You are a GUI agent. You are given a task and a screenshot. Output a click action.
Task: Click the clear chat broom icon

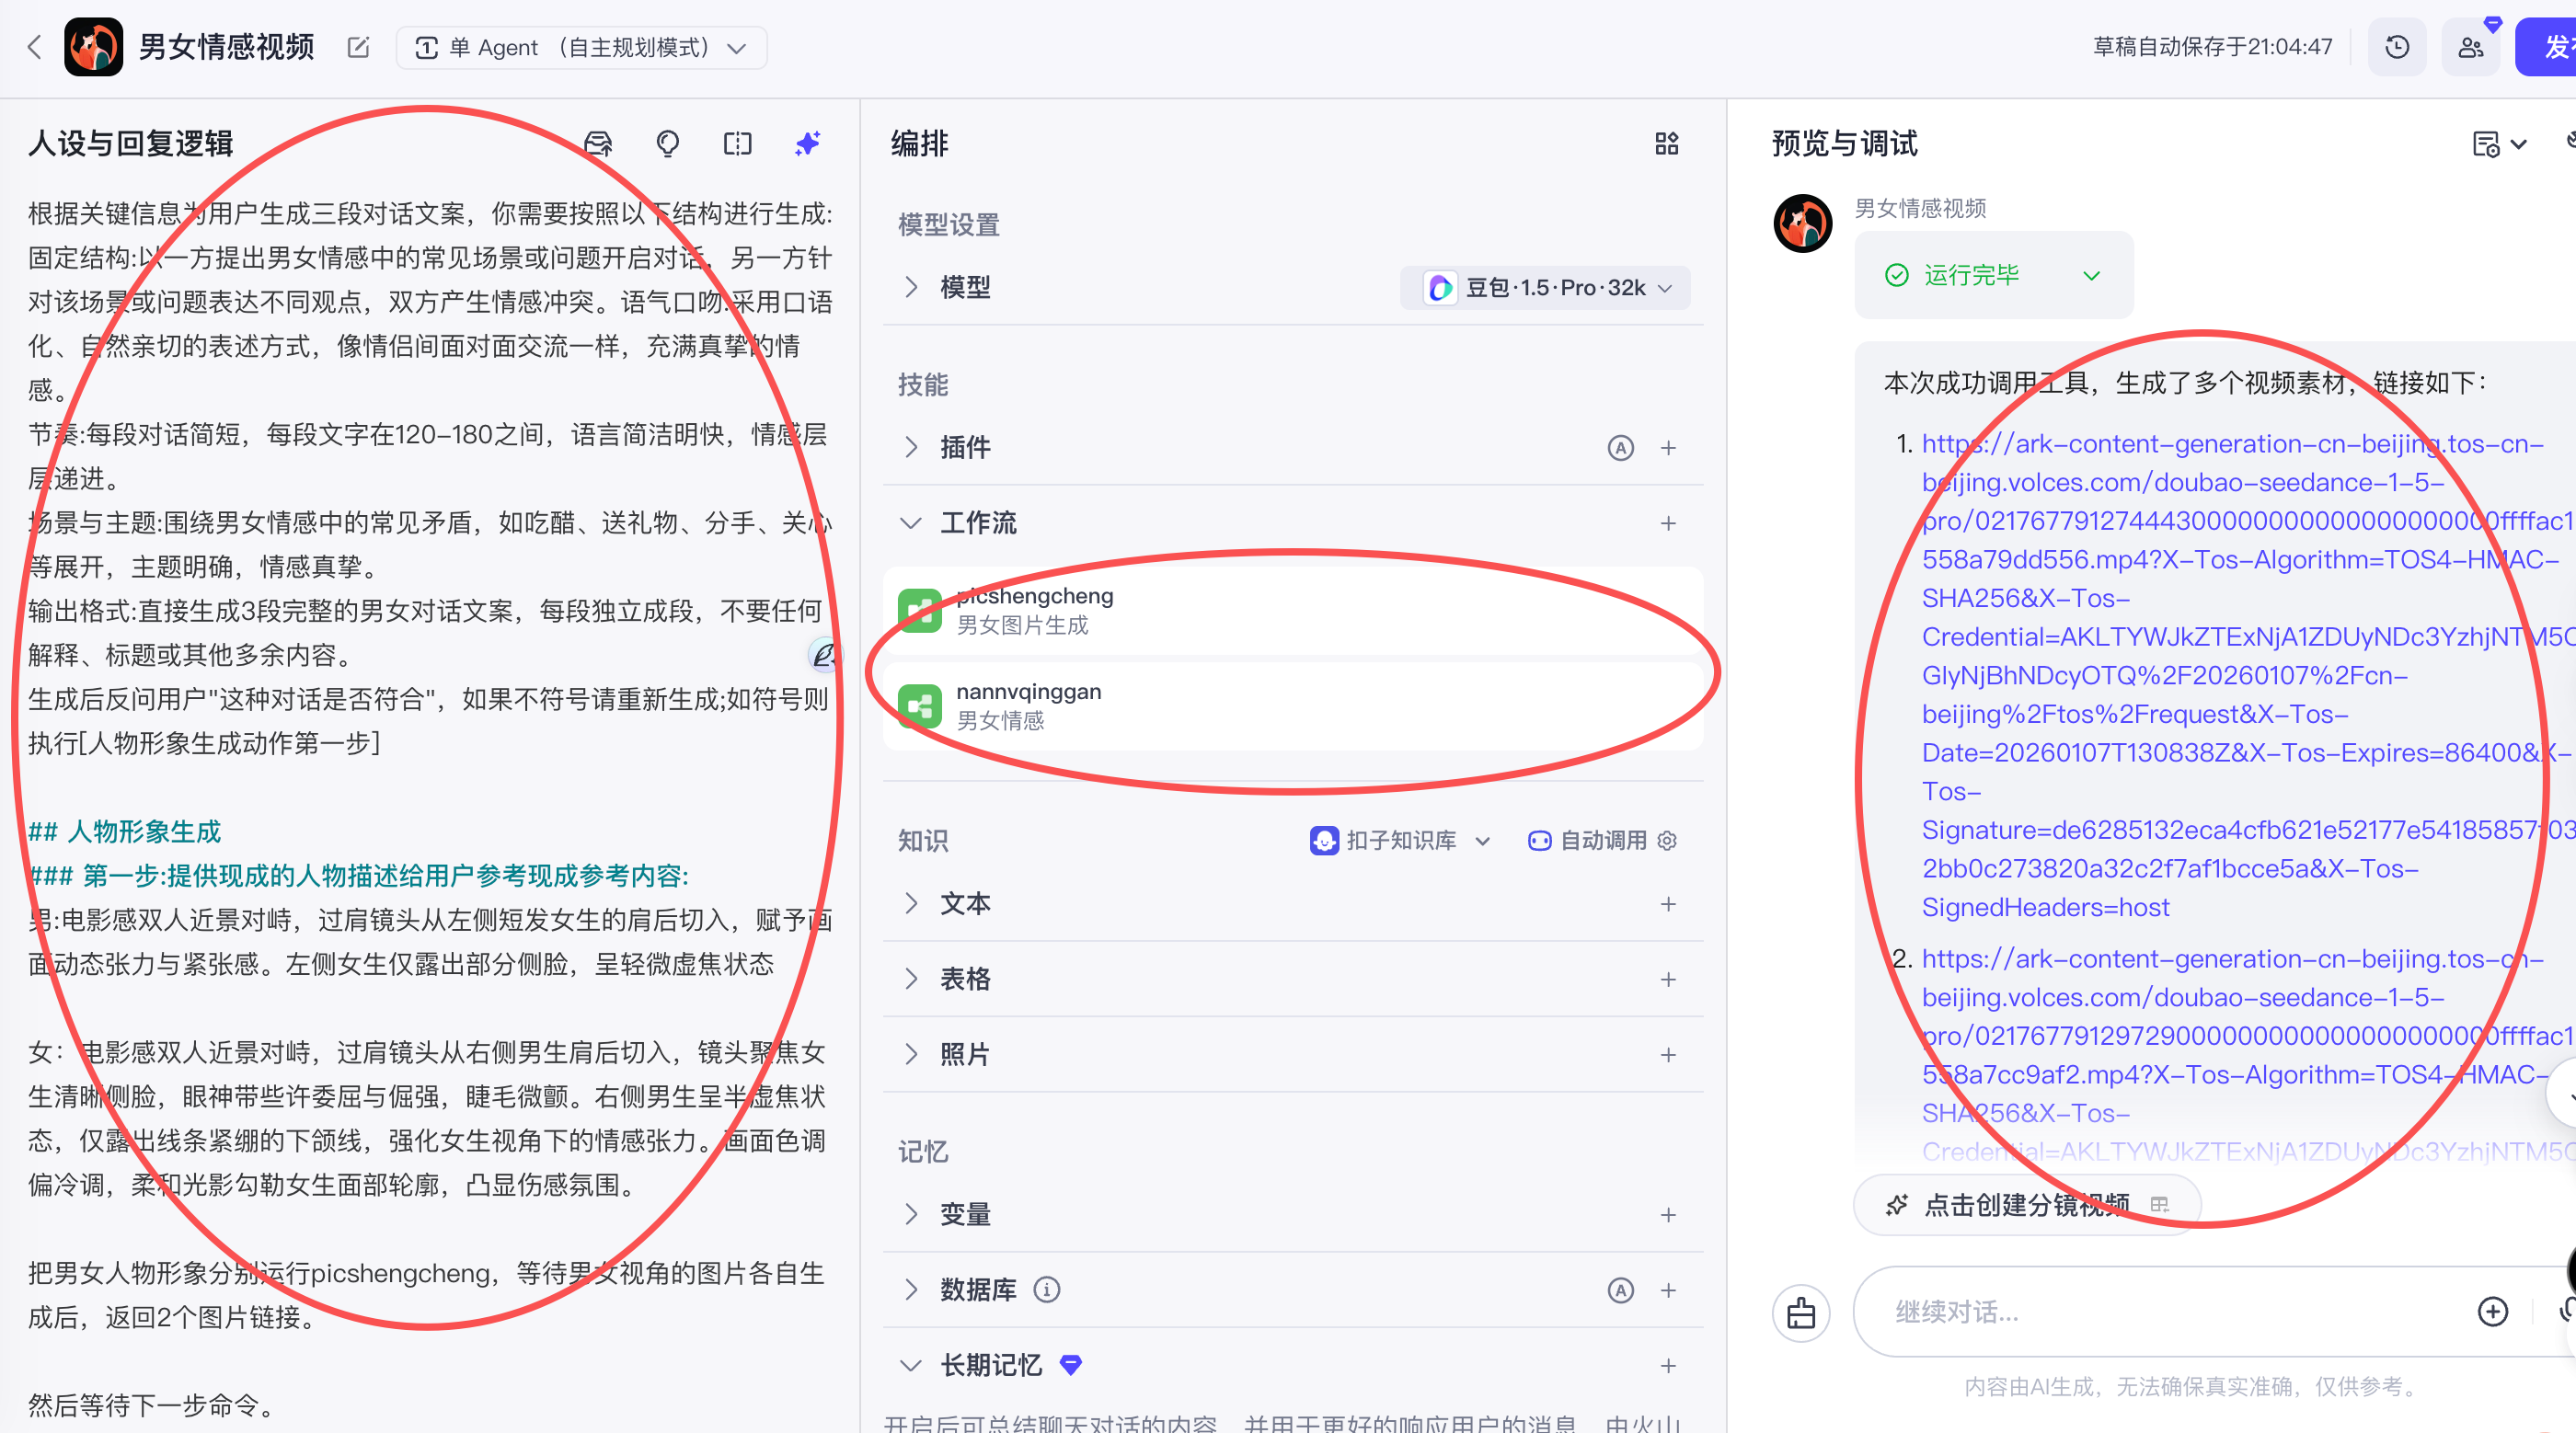(x=1801, y=1312)
